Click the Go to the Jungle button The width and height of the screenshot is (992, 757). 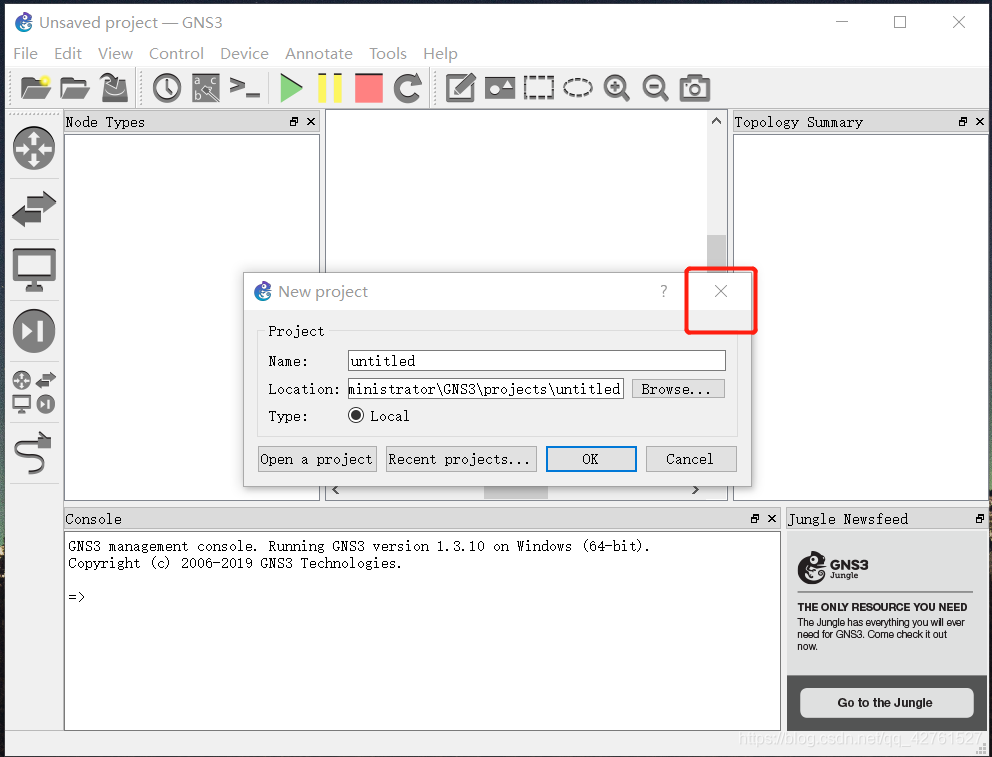click(886, 703)
